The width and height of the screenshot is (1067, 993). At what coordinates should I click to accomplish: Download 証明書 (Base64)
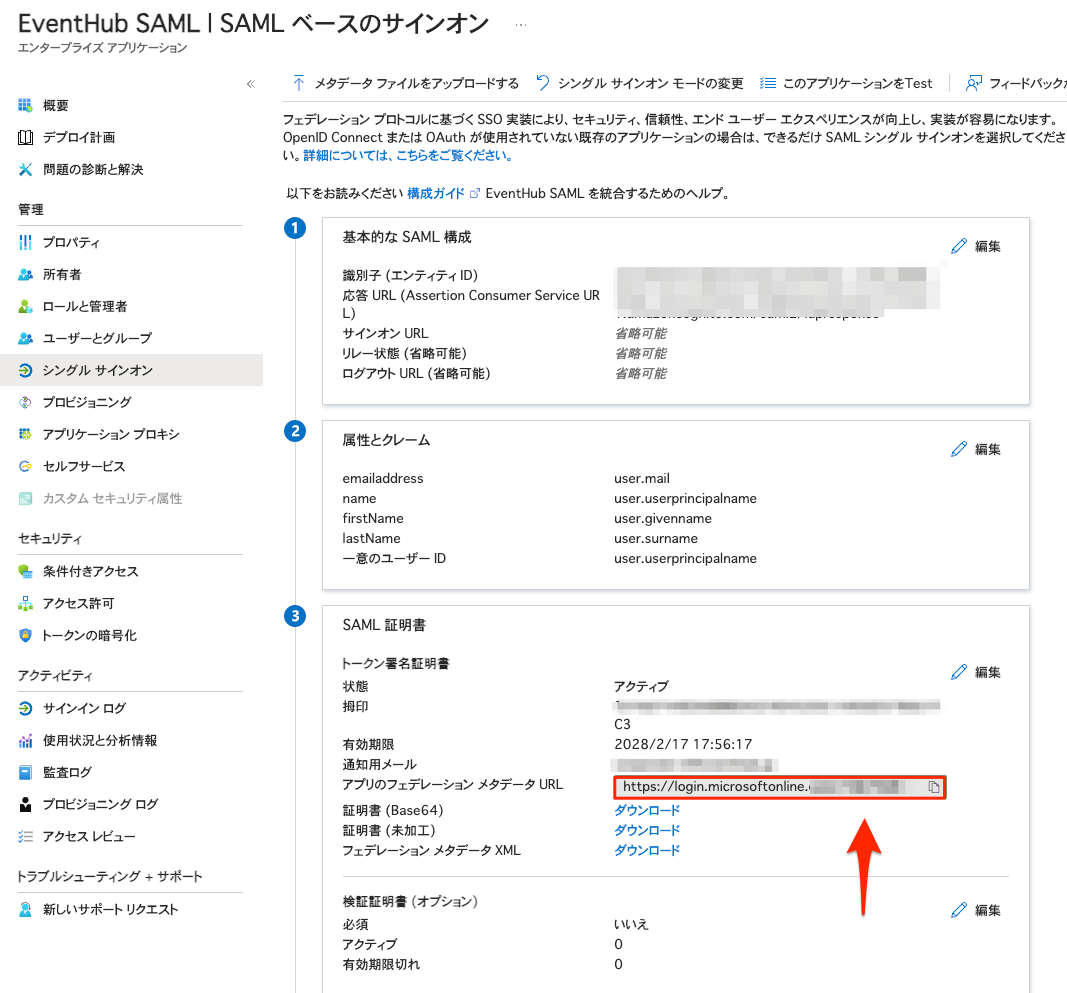pyautogui.click(x=647, y=811)
